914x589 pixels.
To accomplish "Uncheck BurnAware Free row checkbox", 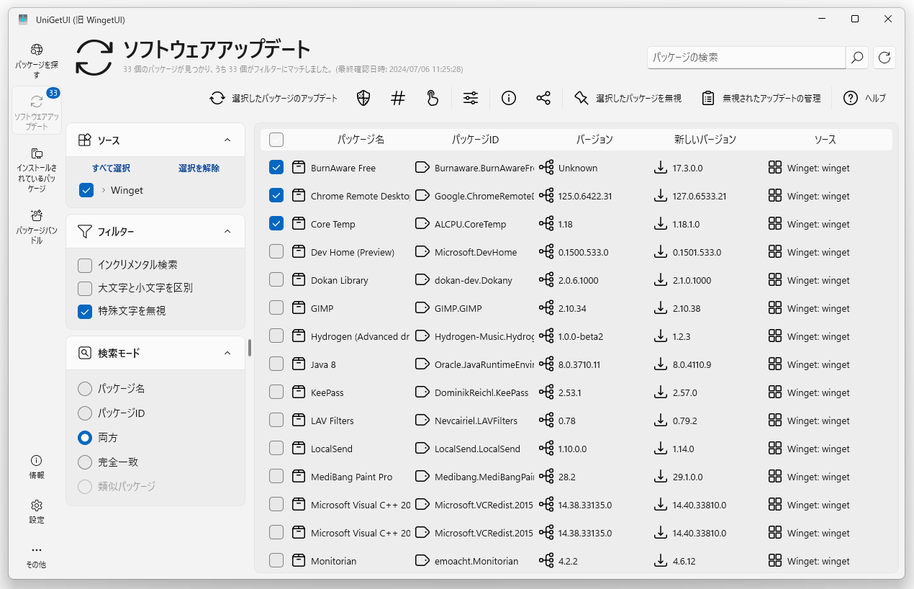I will click(x=276, y=167).
